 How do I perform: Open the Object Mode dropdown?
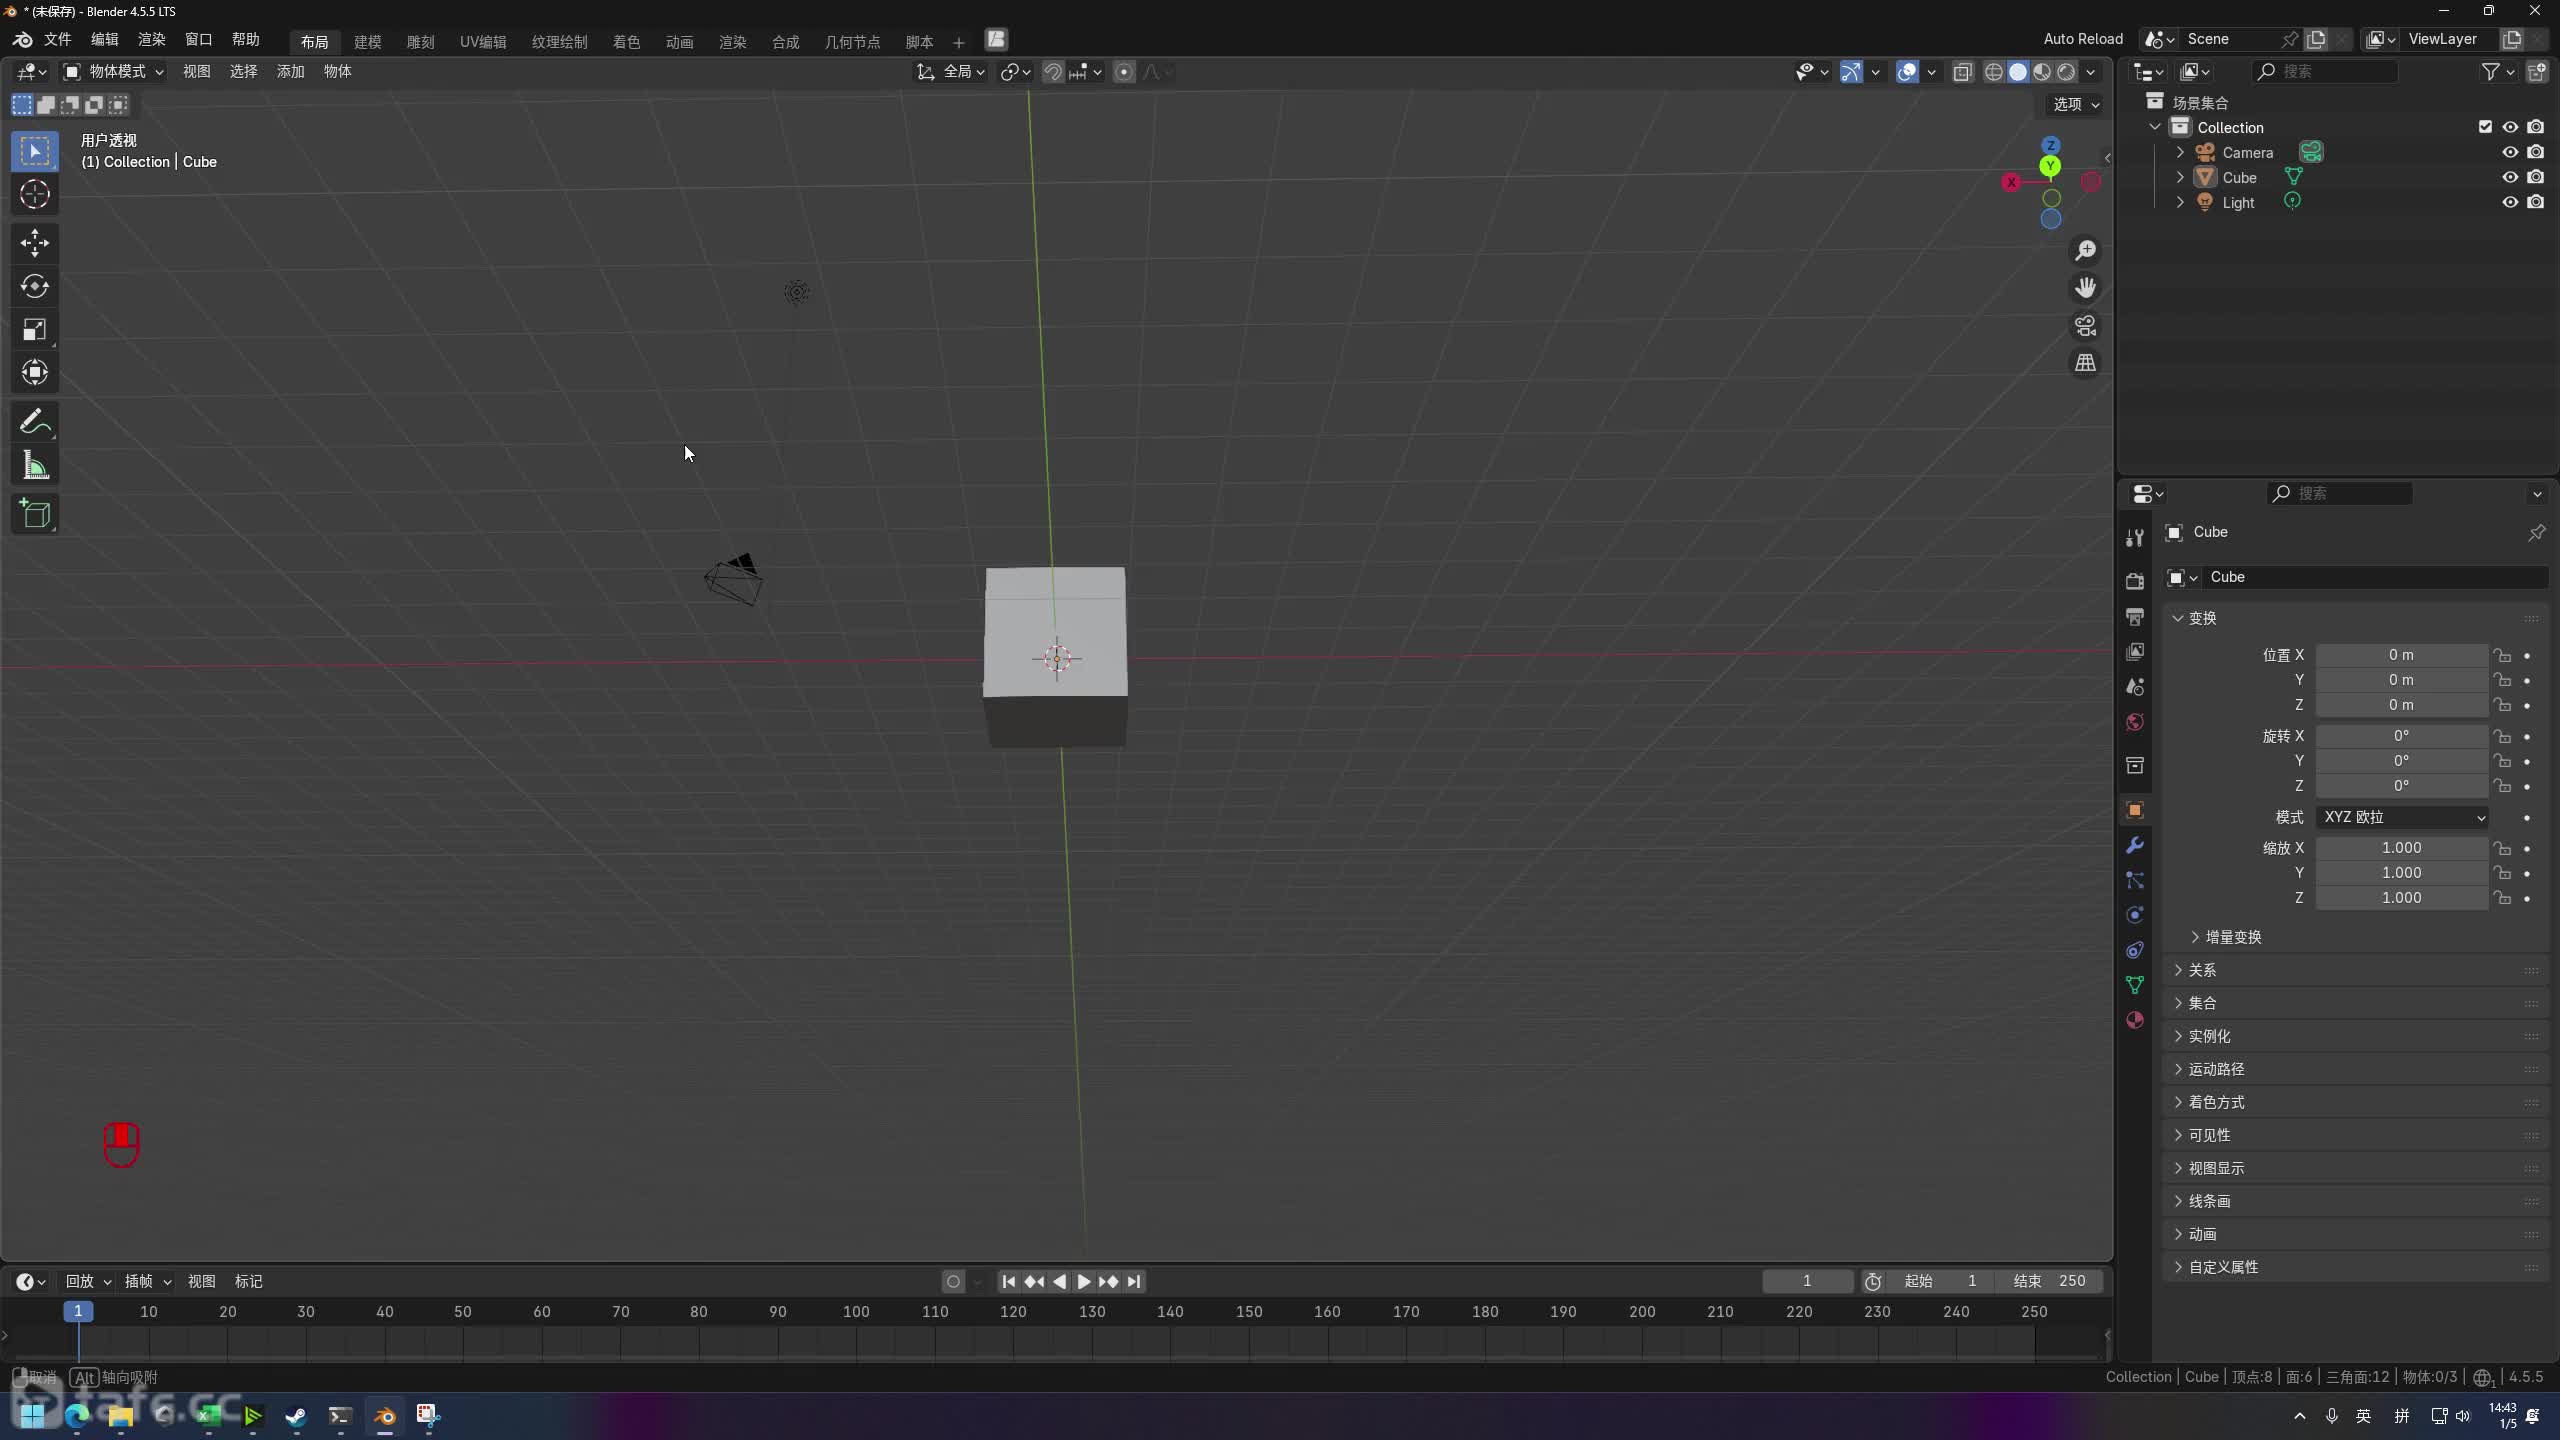114,71
